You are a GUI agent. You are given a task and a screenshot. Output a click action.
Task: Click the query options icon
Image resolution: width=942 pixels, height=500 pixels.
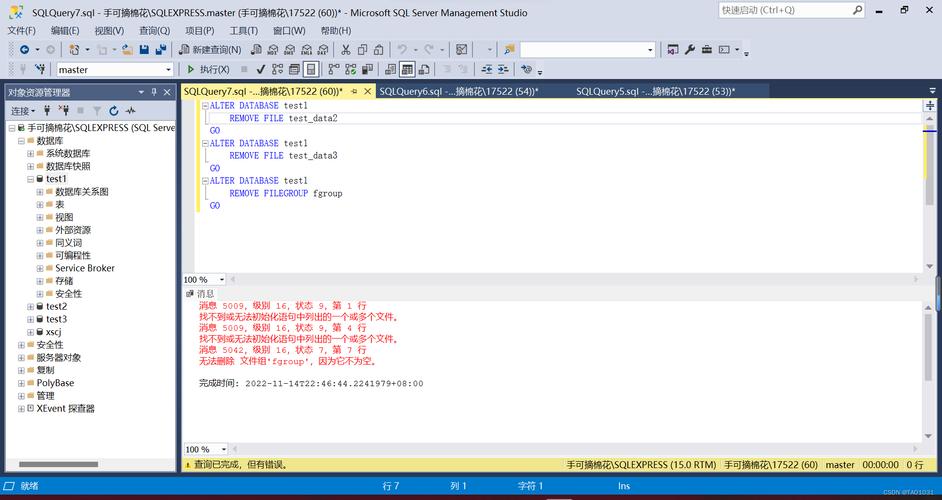[x=294, y=70]
